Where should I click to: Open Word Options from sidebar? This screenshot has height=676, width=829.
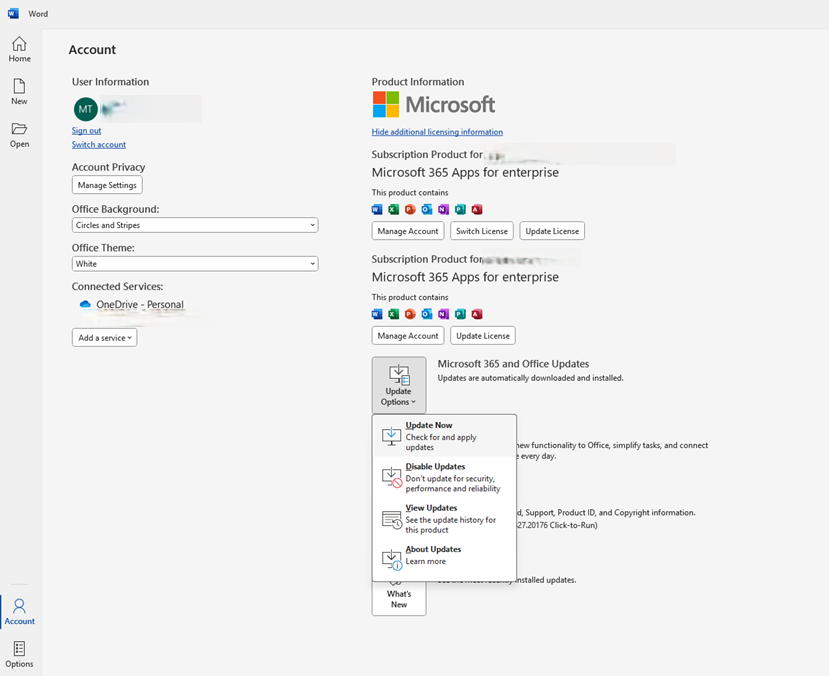tap(20, 654)
